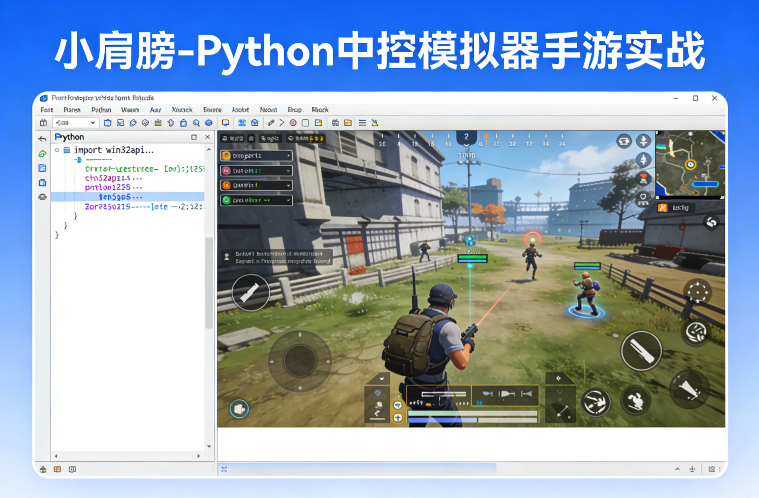Close the Python panel

point(207,137)
